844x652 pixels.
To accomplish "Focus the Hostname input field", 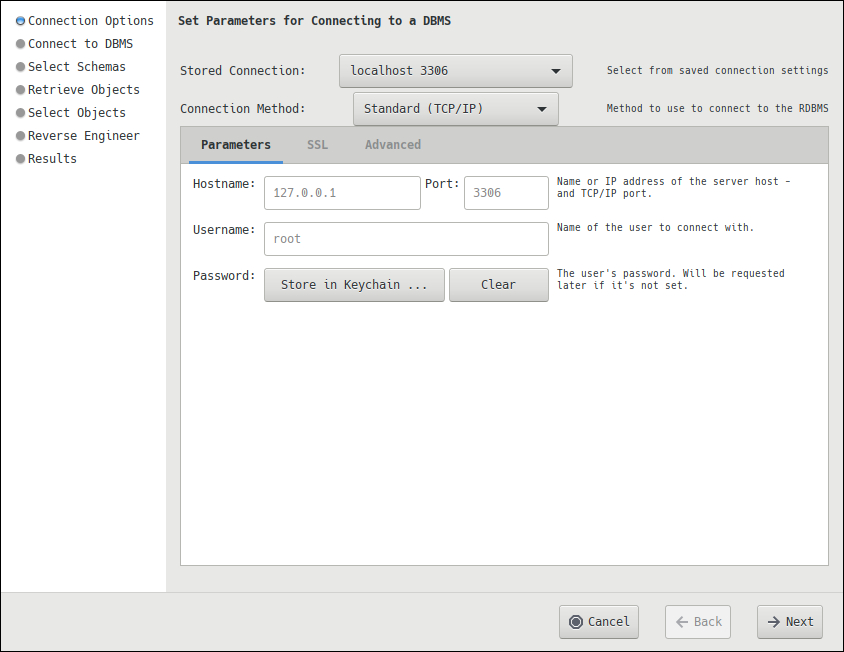I will [x=342, y=193].
